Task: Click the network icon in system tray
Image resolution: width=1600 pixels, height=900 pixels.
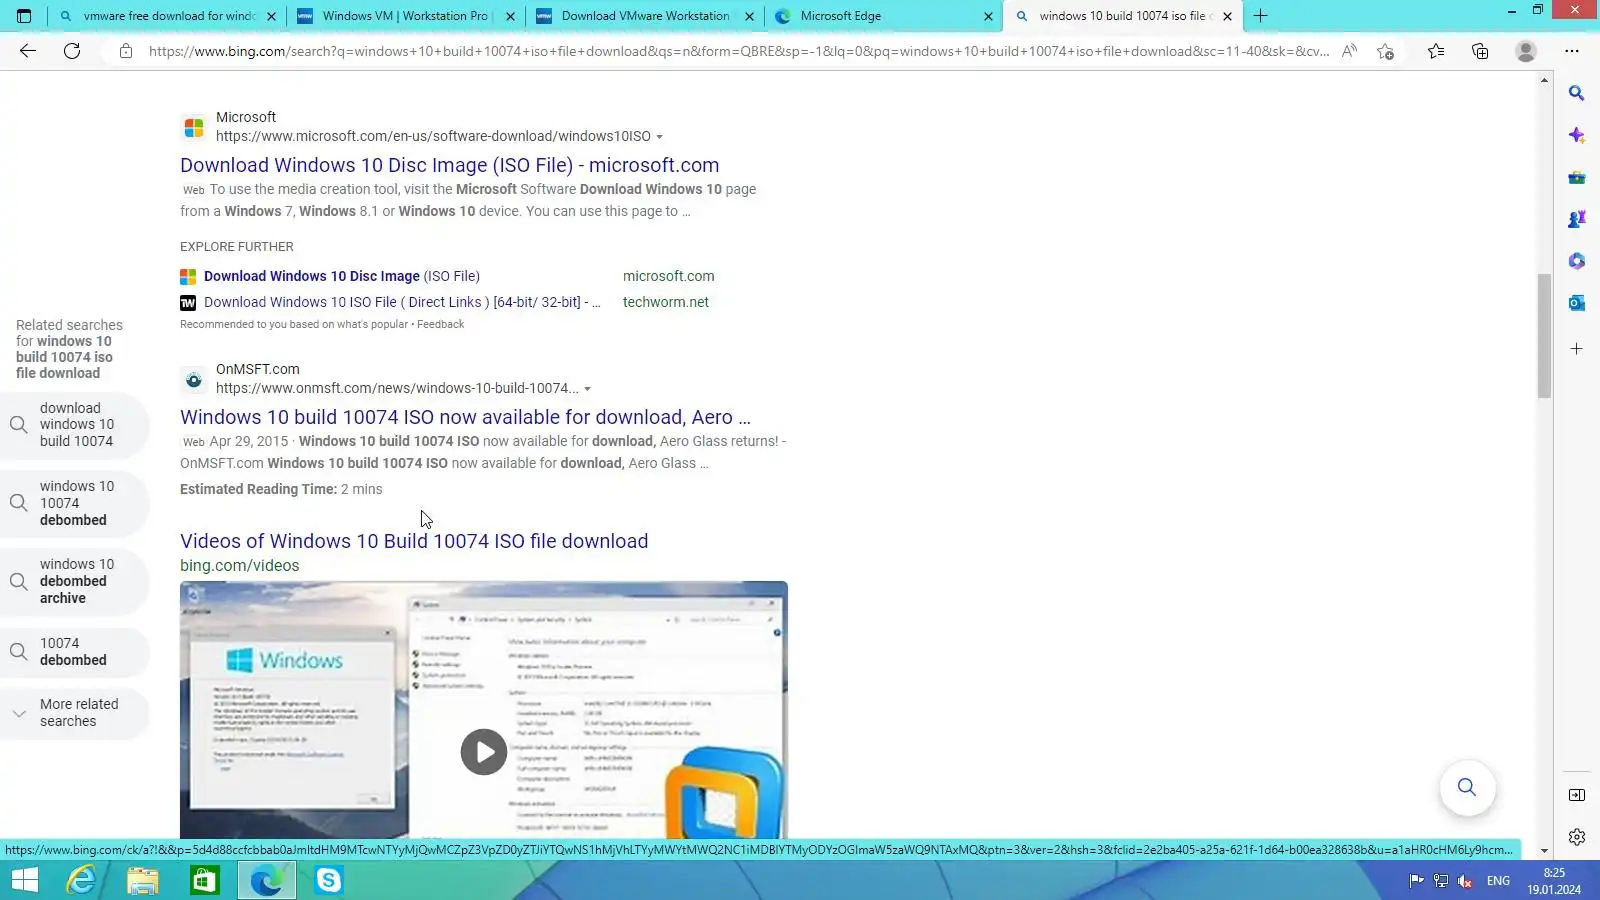Action: pyautogui.click(x=1441, y=881)
